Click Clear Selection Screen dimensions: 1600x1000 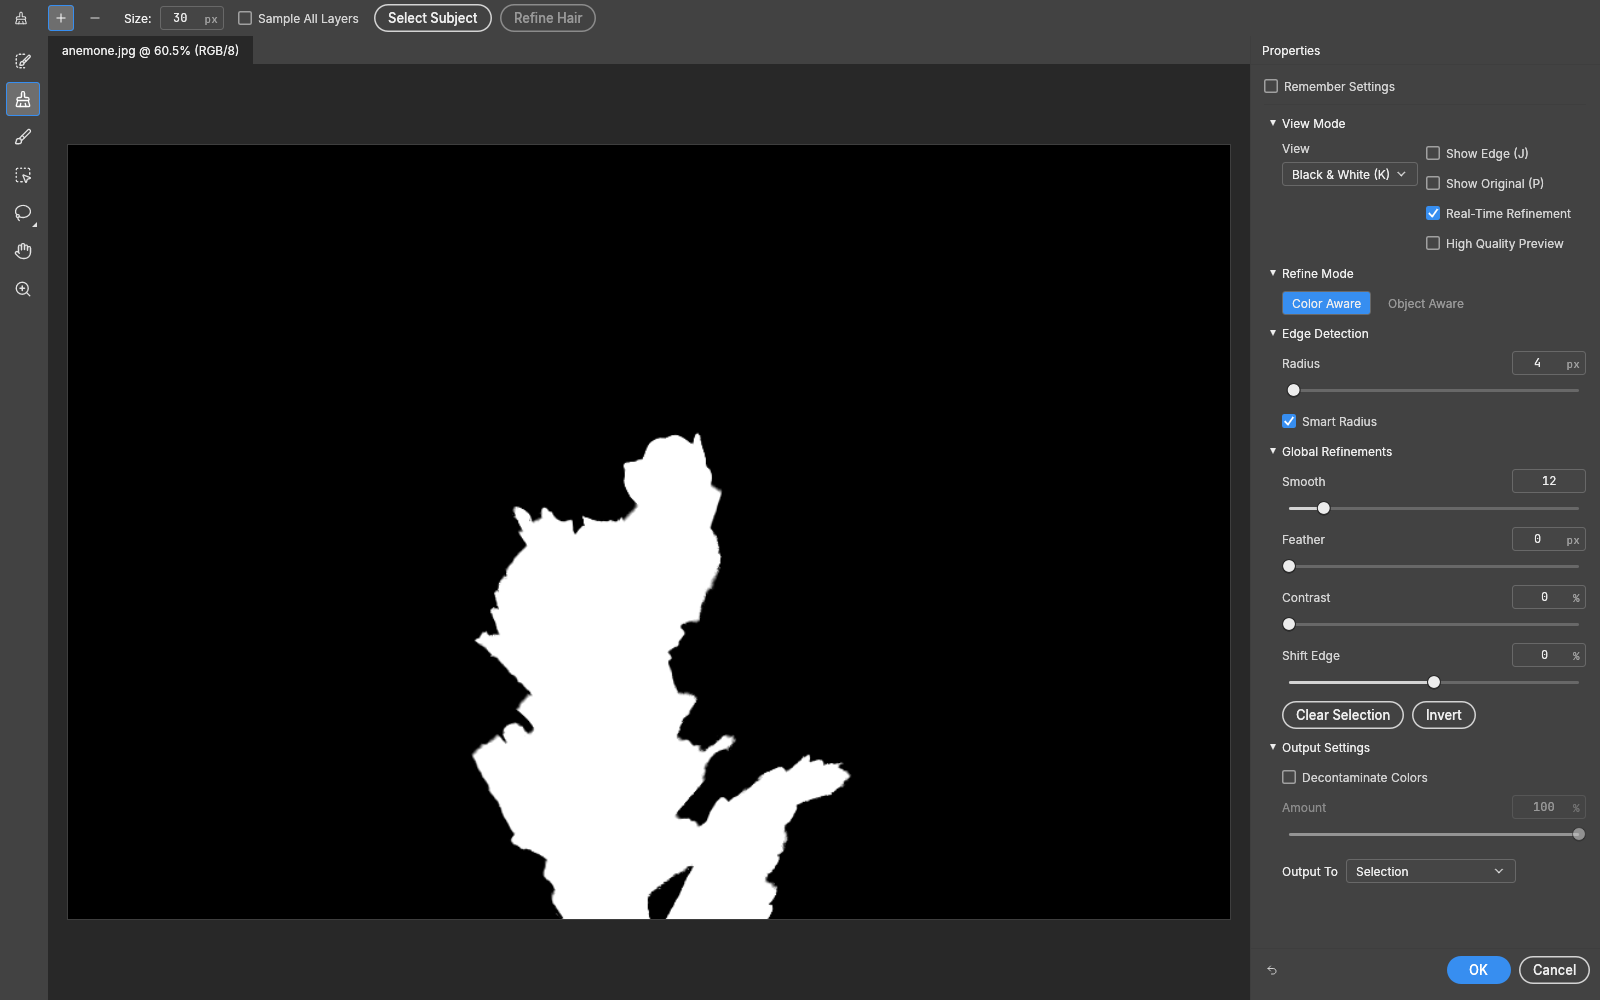click(1343, 715)
